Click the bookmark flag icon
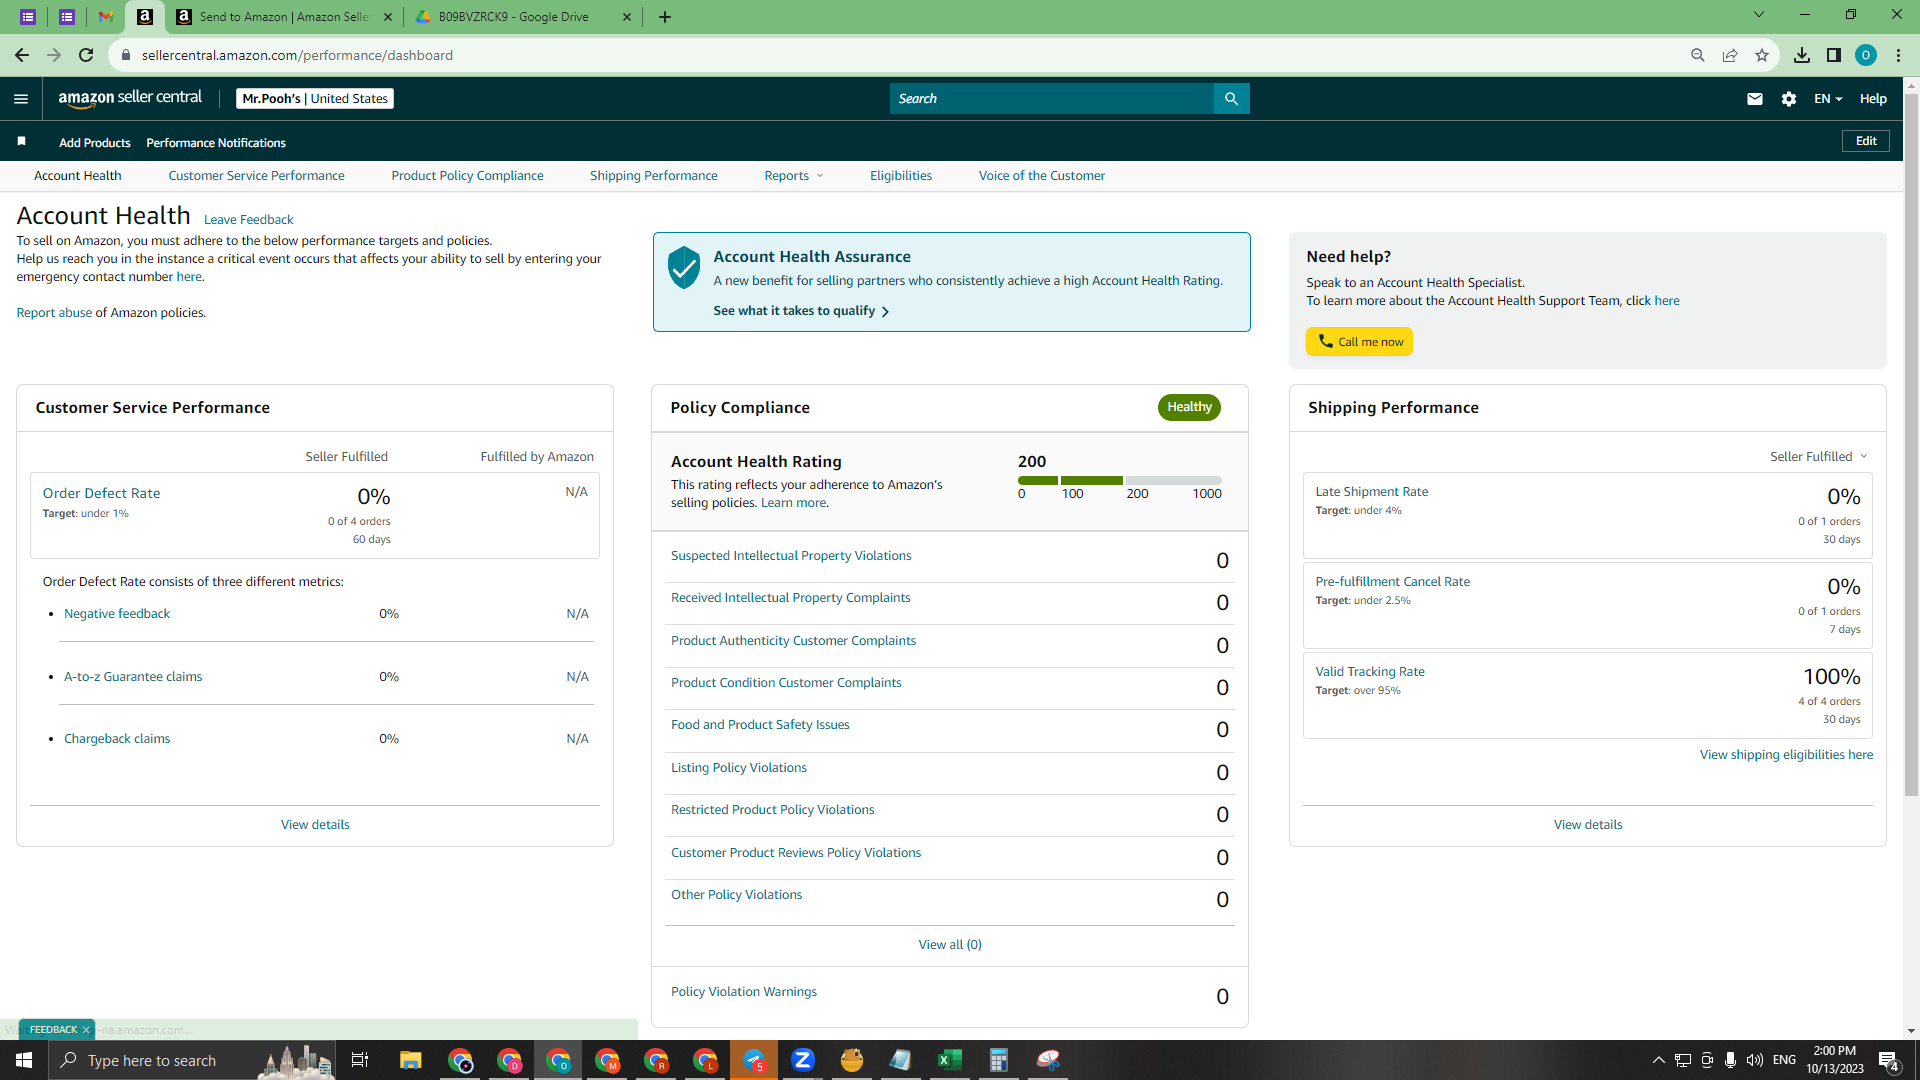Image resolution: width=1920 pixels, height=1080 pixels. coord(21,142)
